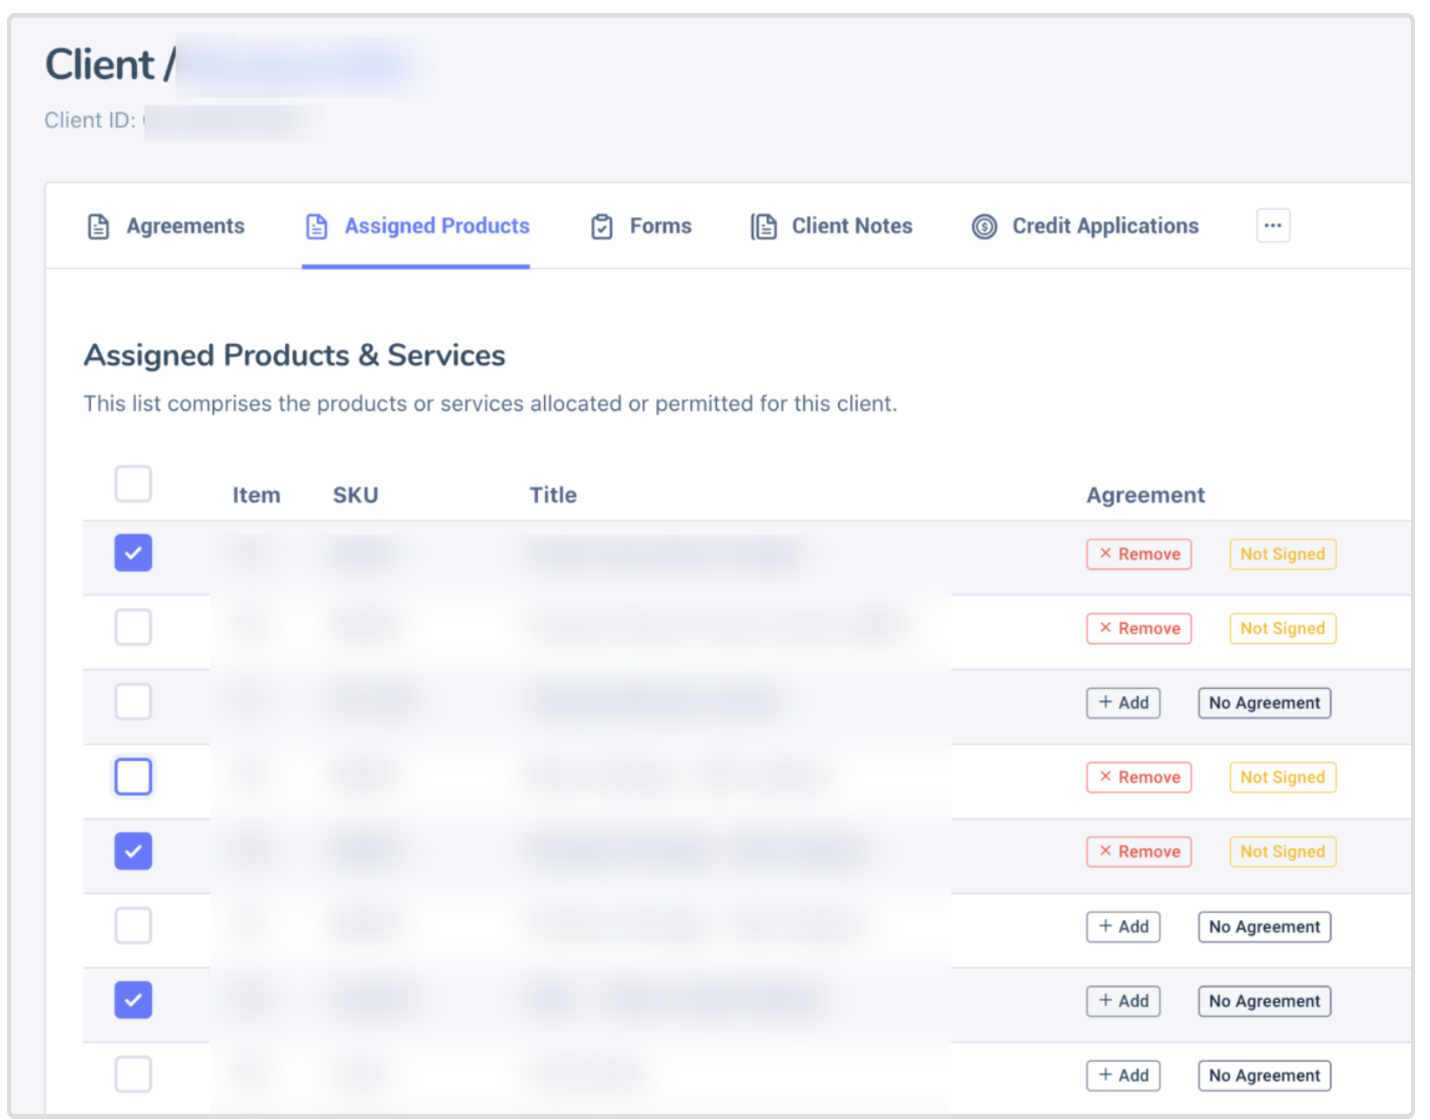Viewport: 1430px width, 1120px height.
Task: Click the X icon in the first Remove button
Action: pyautogui.click(x=1105, y=553)
